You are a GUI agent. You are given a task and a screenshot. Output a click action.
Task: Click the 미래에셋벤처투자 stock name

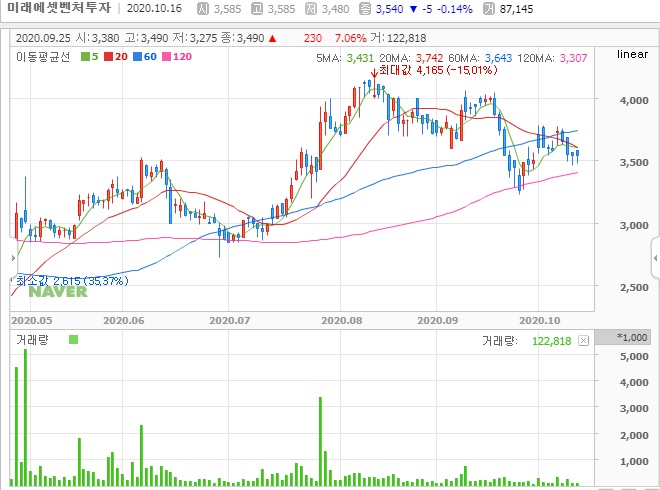tap(59, 8)
